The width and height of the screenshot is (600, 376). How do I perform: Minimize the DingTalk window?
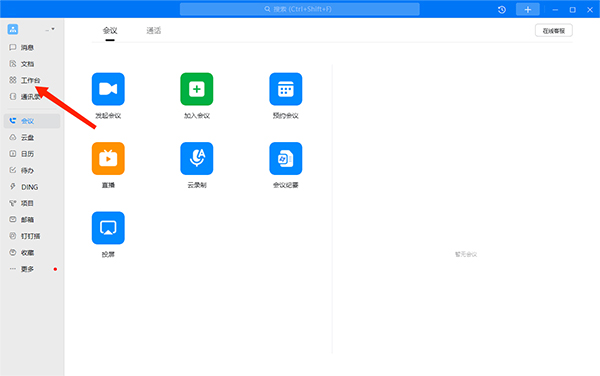pos(555,10)
